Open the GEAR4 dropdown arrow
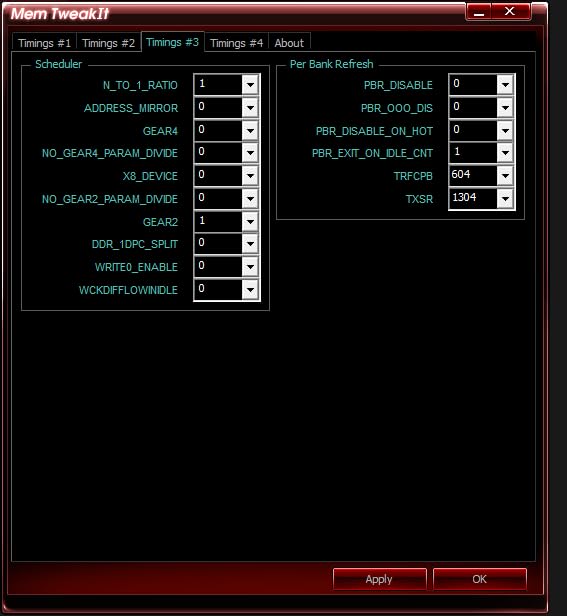 250,130
